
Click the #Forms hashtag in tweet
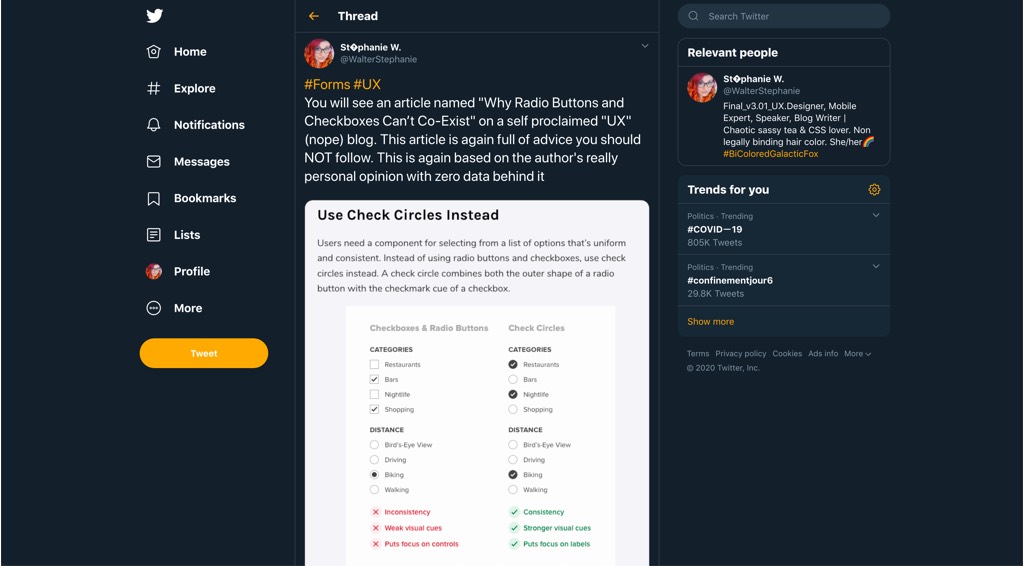click(326, 84)
